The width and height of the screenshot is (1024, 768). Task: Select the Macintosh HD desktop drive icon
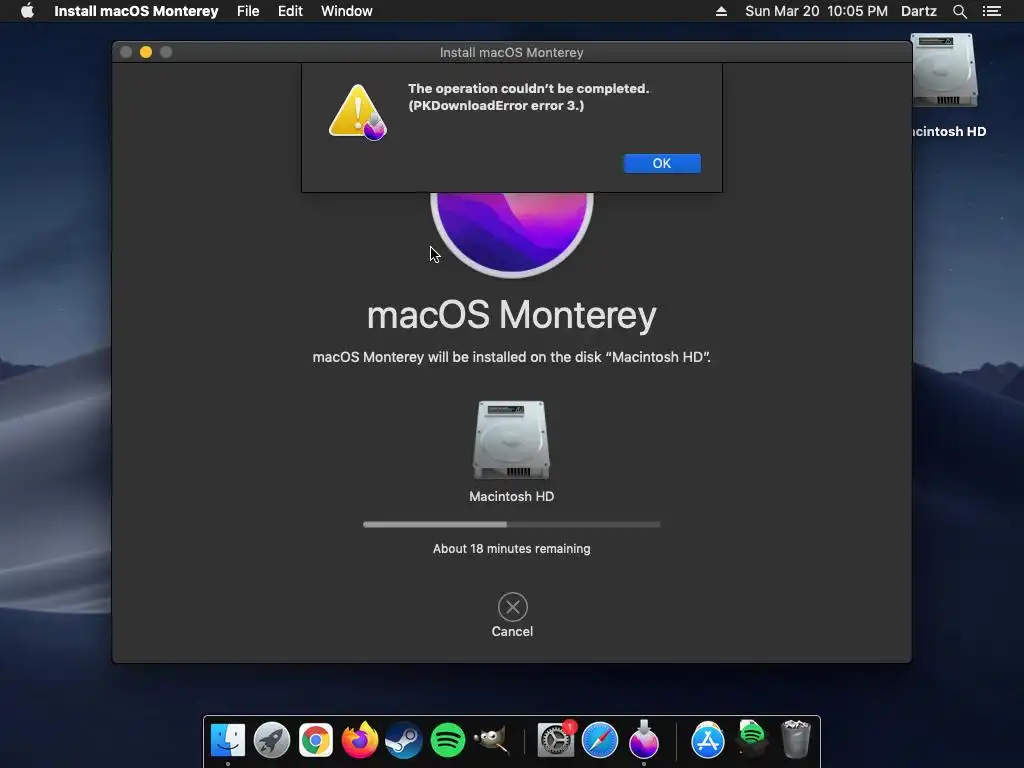coord(944,71)
